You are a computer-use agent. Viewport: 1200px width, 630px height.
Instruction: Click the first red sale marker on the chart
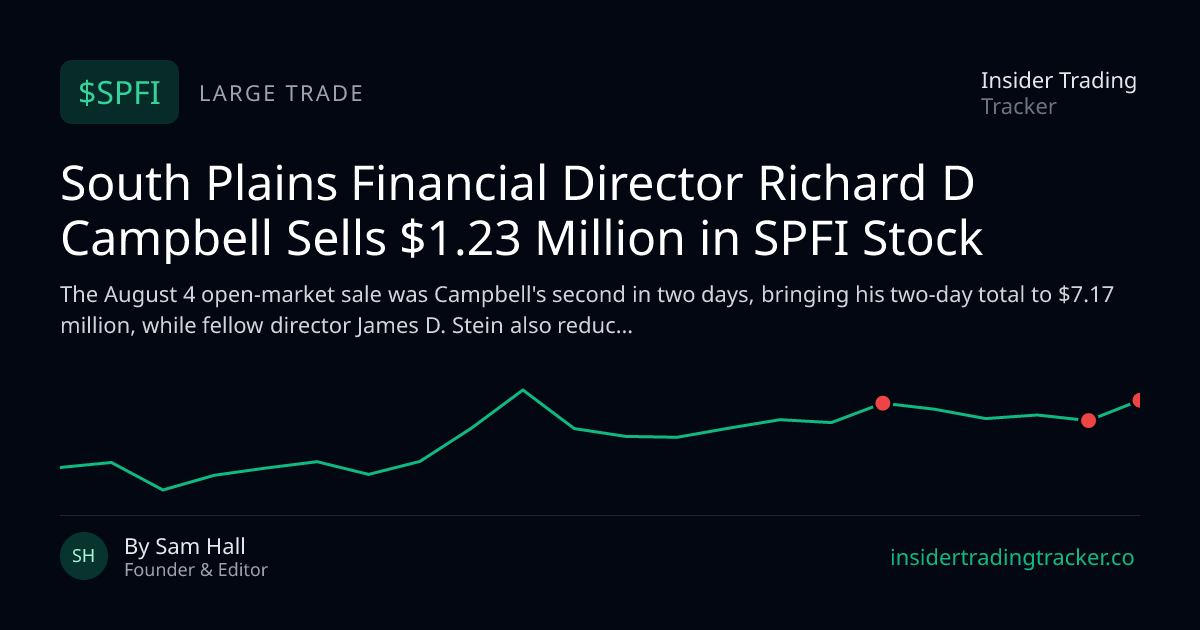[x=883, y=403]
